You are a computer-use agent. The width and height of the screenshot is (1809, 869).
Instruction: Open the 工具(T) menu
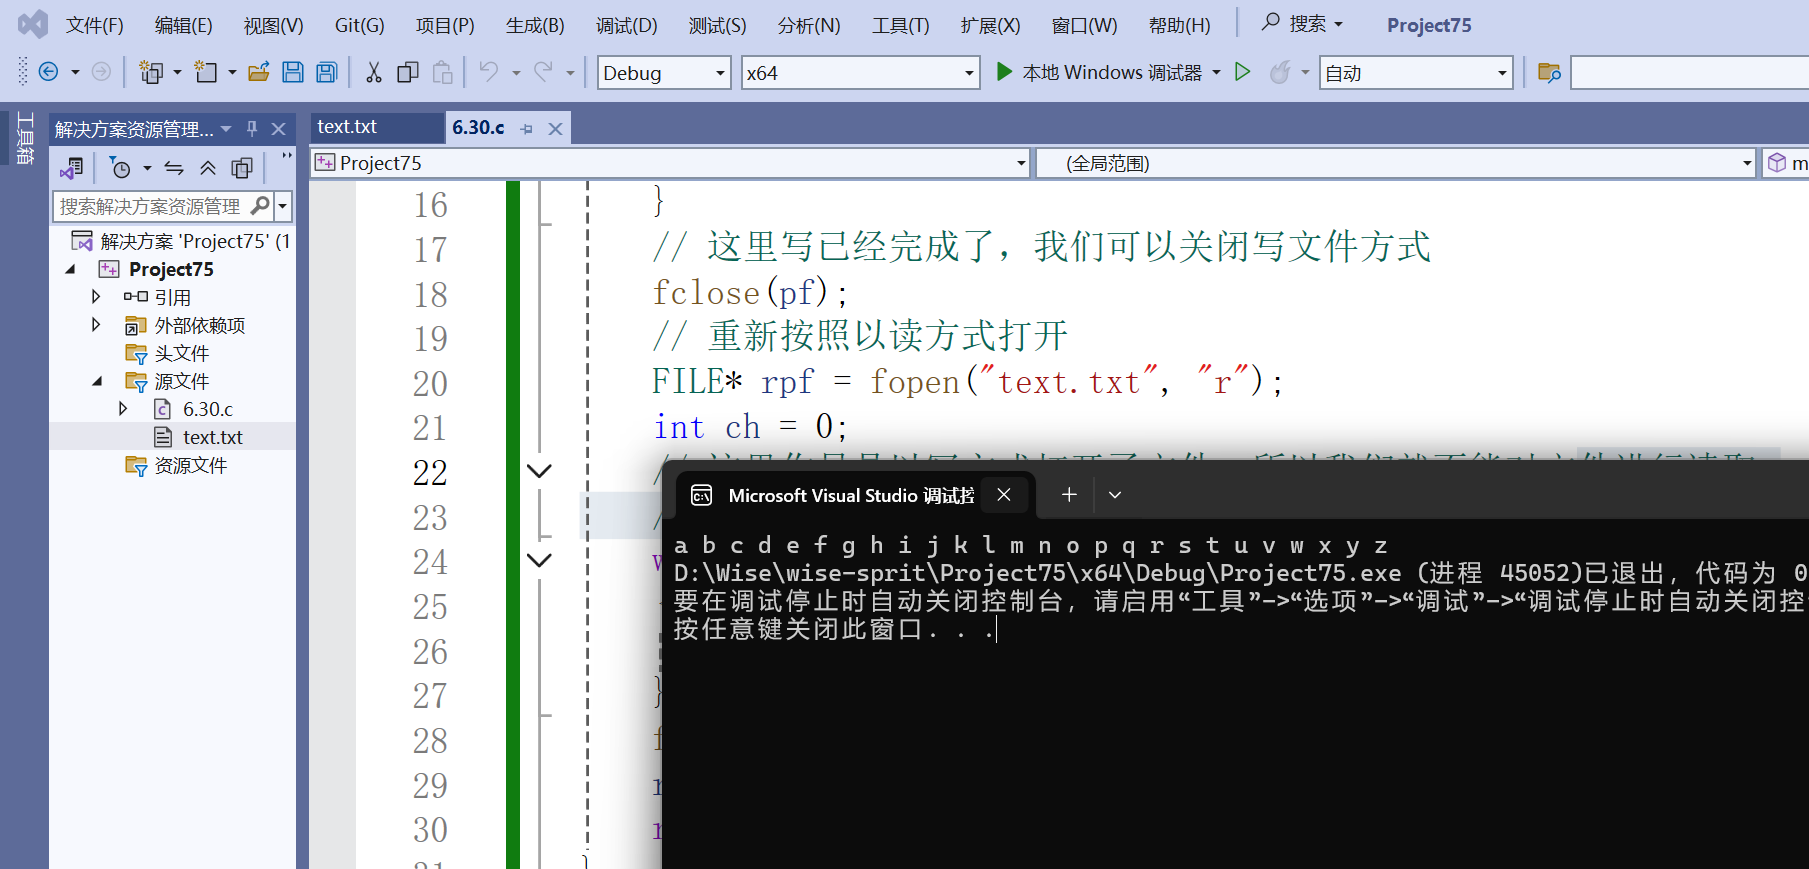(900, 25)
